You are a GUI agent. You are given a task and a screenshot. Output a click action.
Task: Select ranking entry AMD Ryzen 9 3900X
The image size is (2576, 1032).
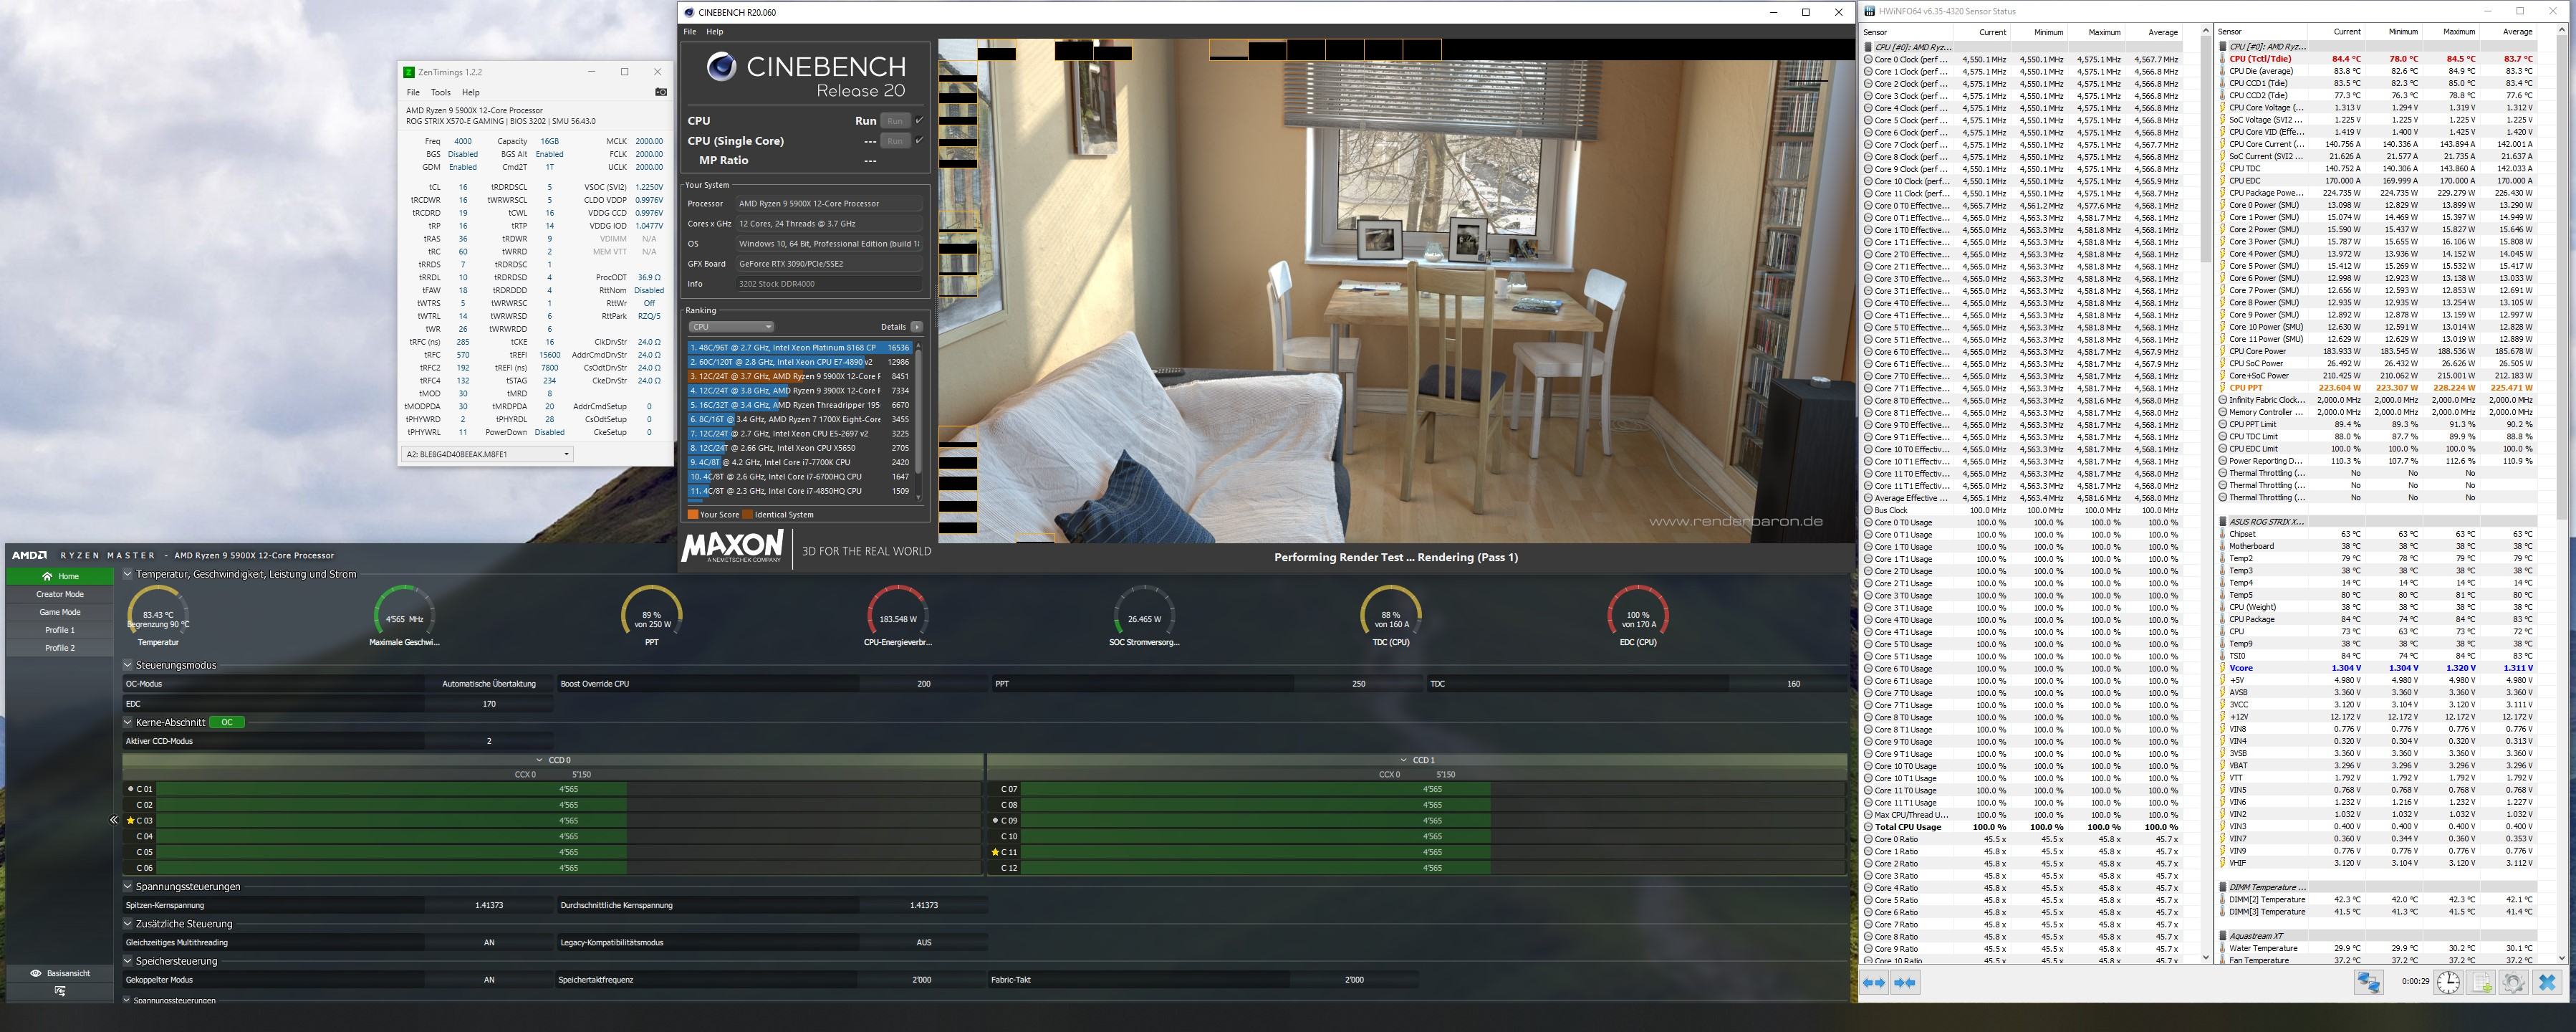(799, 391)
